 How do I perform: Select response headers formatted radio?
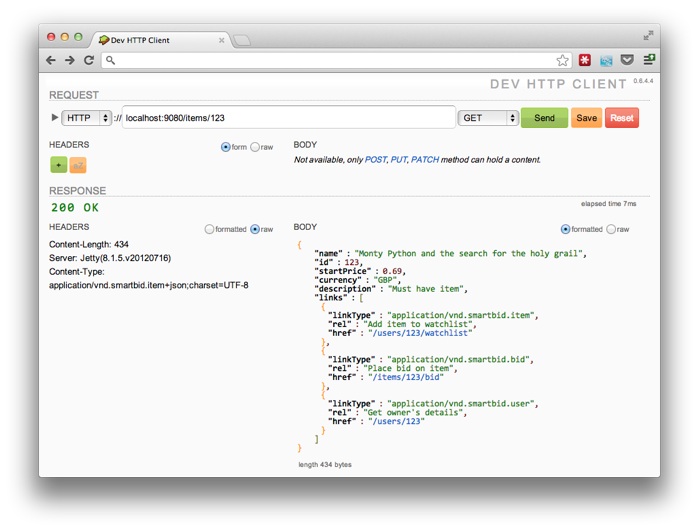point(209,229)
